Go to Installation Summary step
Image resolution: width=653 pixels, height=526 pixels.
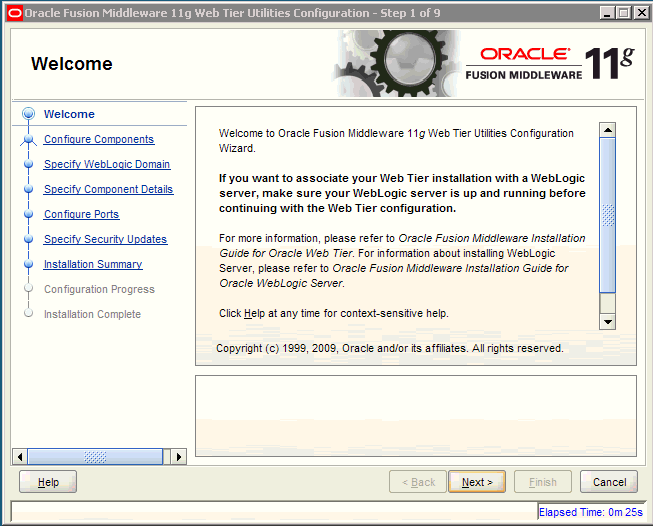tap(93, 264)
